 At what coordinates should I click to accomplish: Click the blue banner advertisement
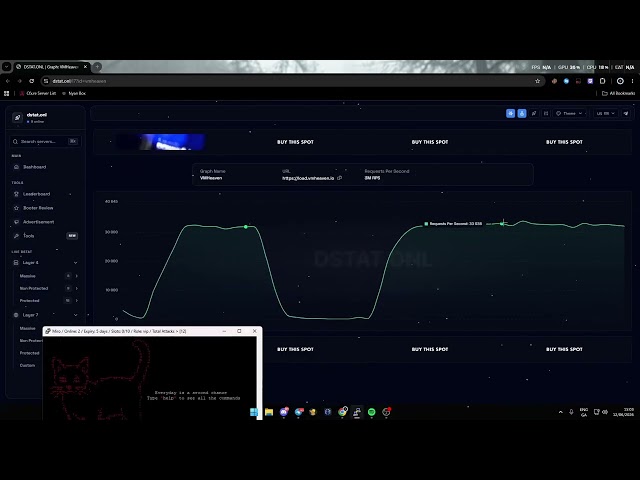pyautogui.click(x=161, y=142)
